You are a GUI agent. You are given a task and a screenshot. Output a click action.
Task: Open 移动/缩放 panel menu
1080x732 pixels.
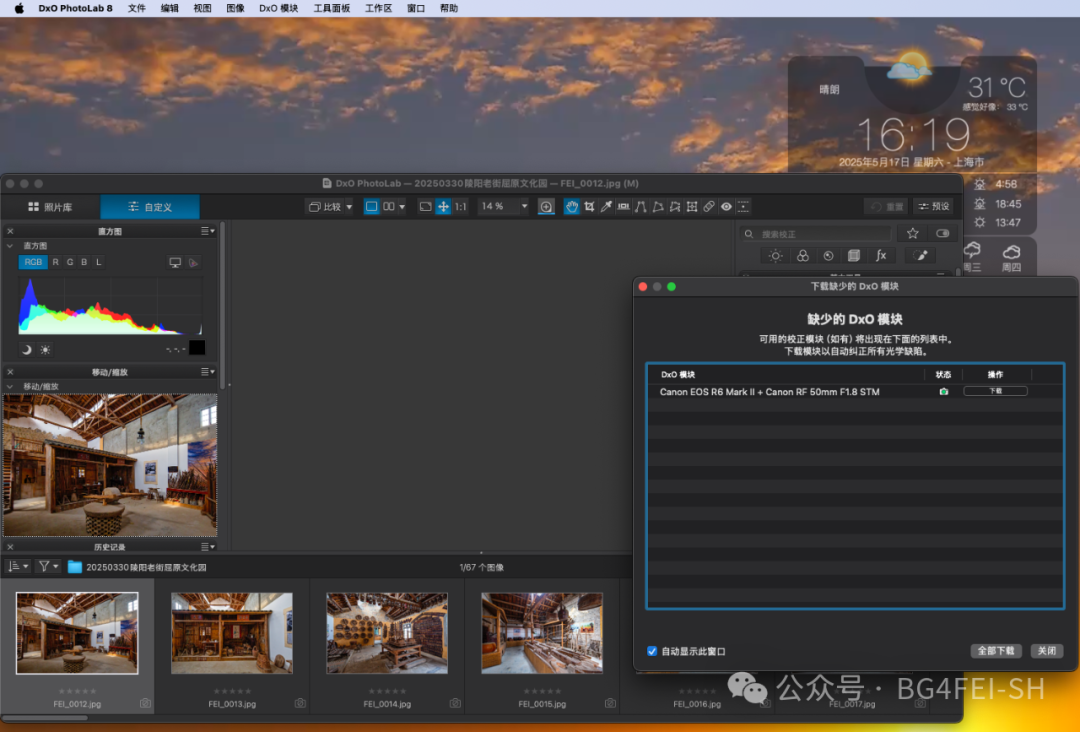(x=207, y=372)
